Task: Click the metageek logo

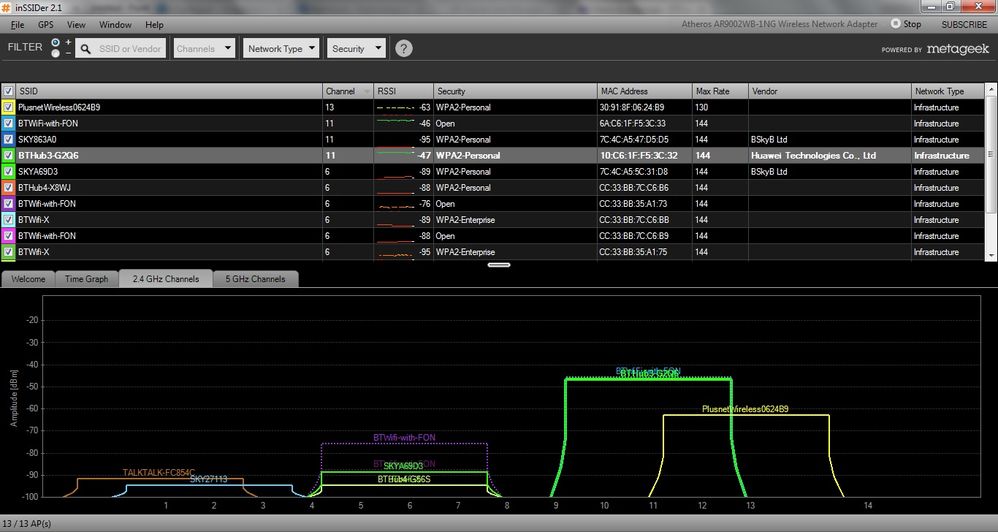Action: [957, 49]
